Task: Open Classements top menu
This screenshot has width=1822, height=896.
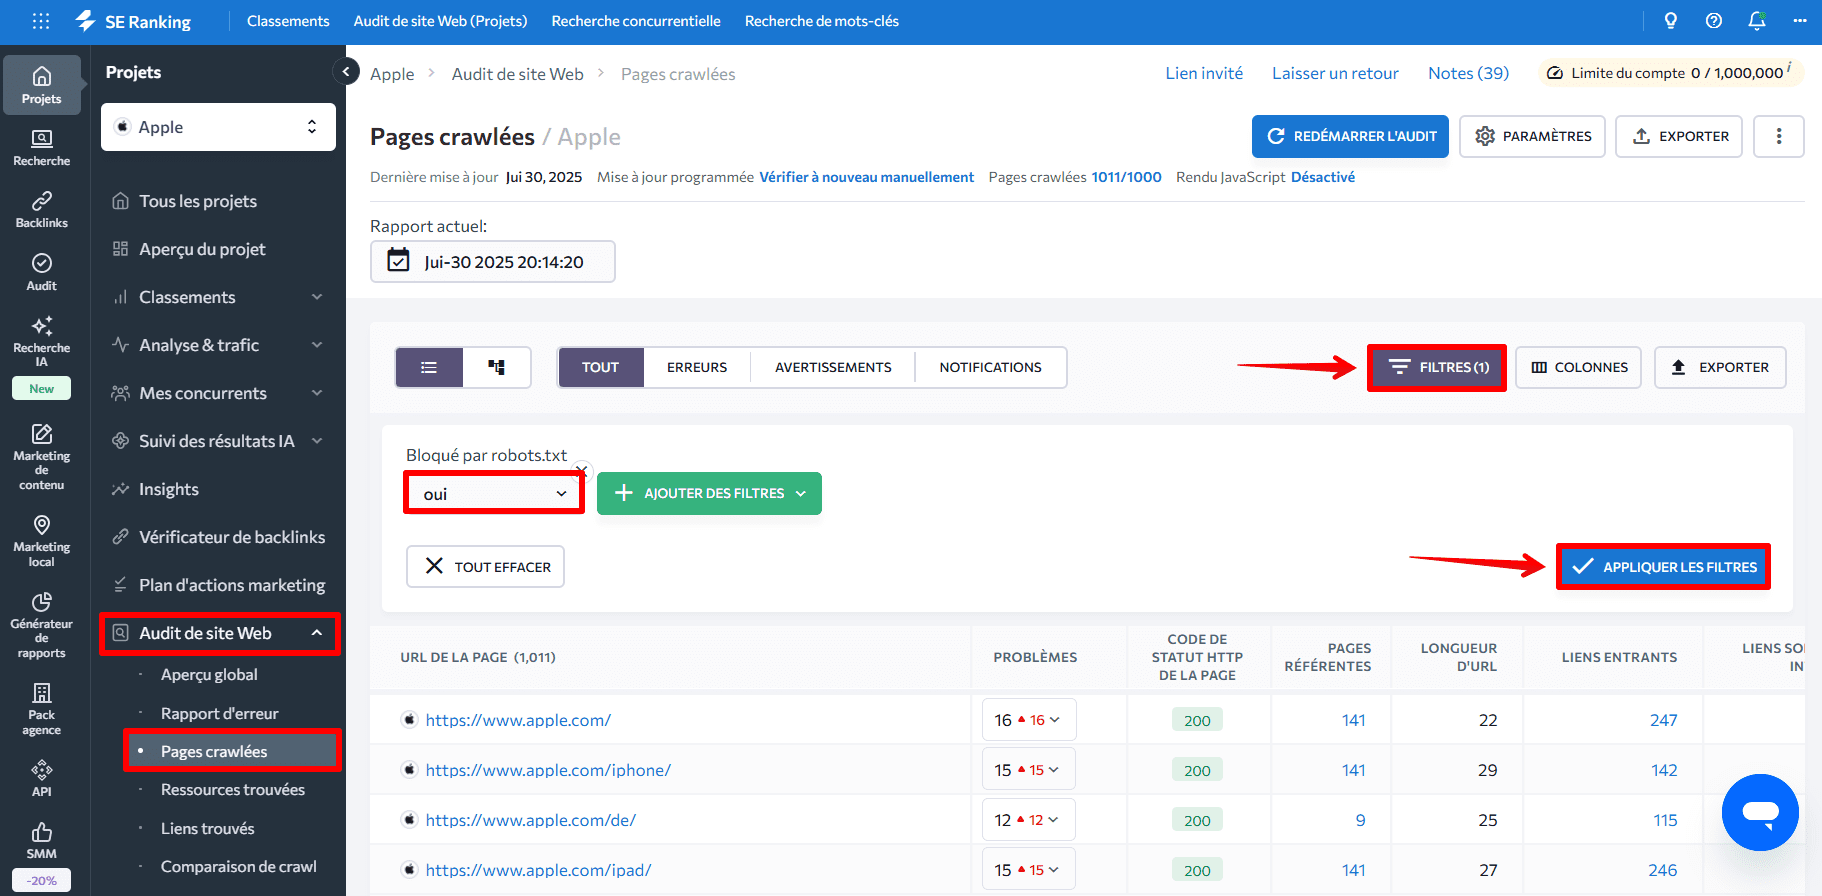Action: 288,21
